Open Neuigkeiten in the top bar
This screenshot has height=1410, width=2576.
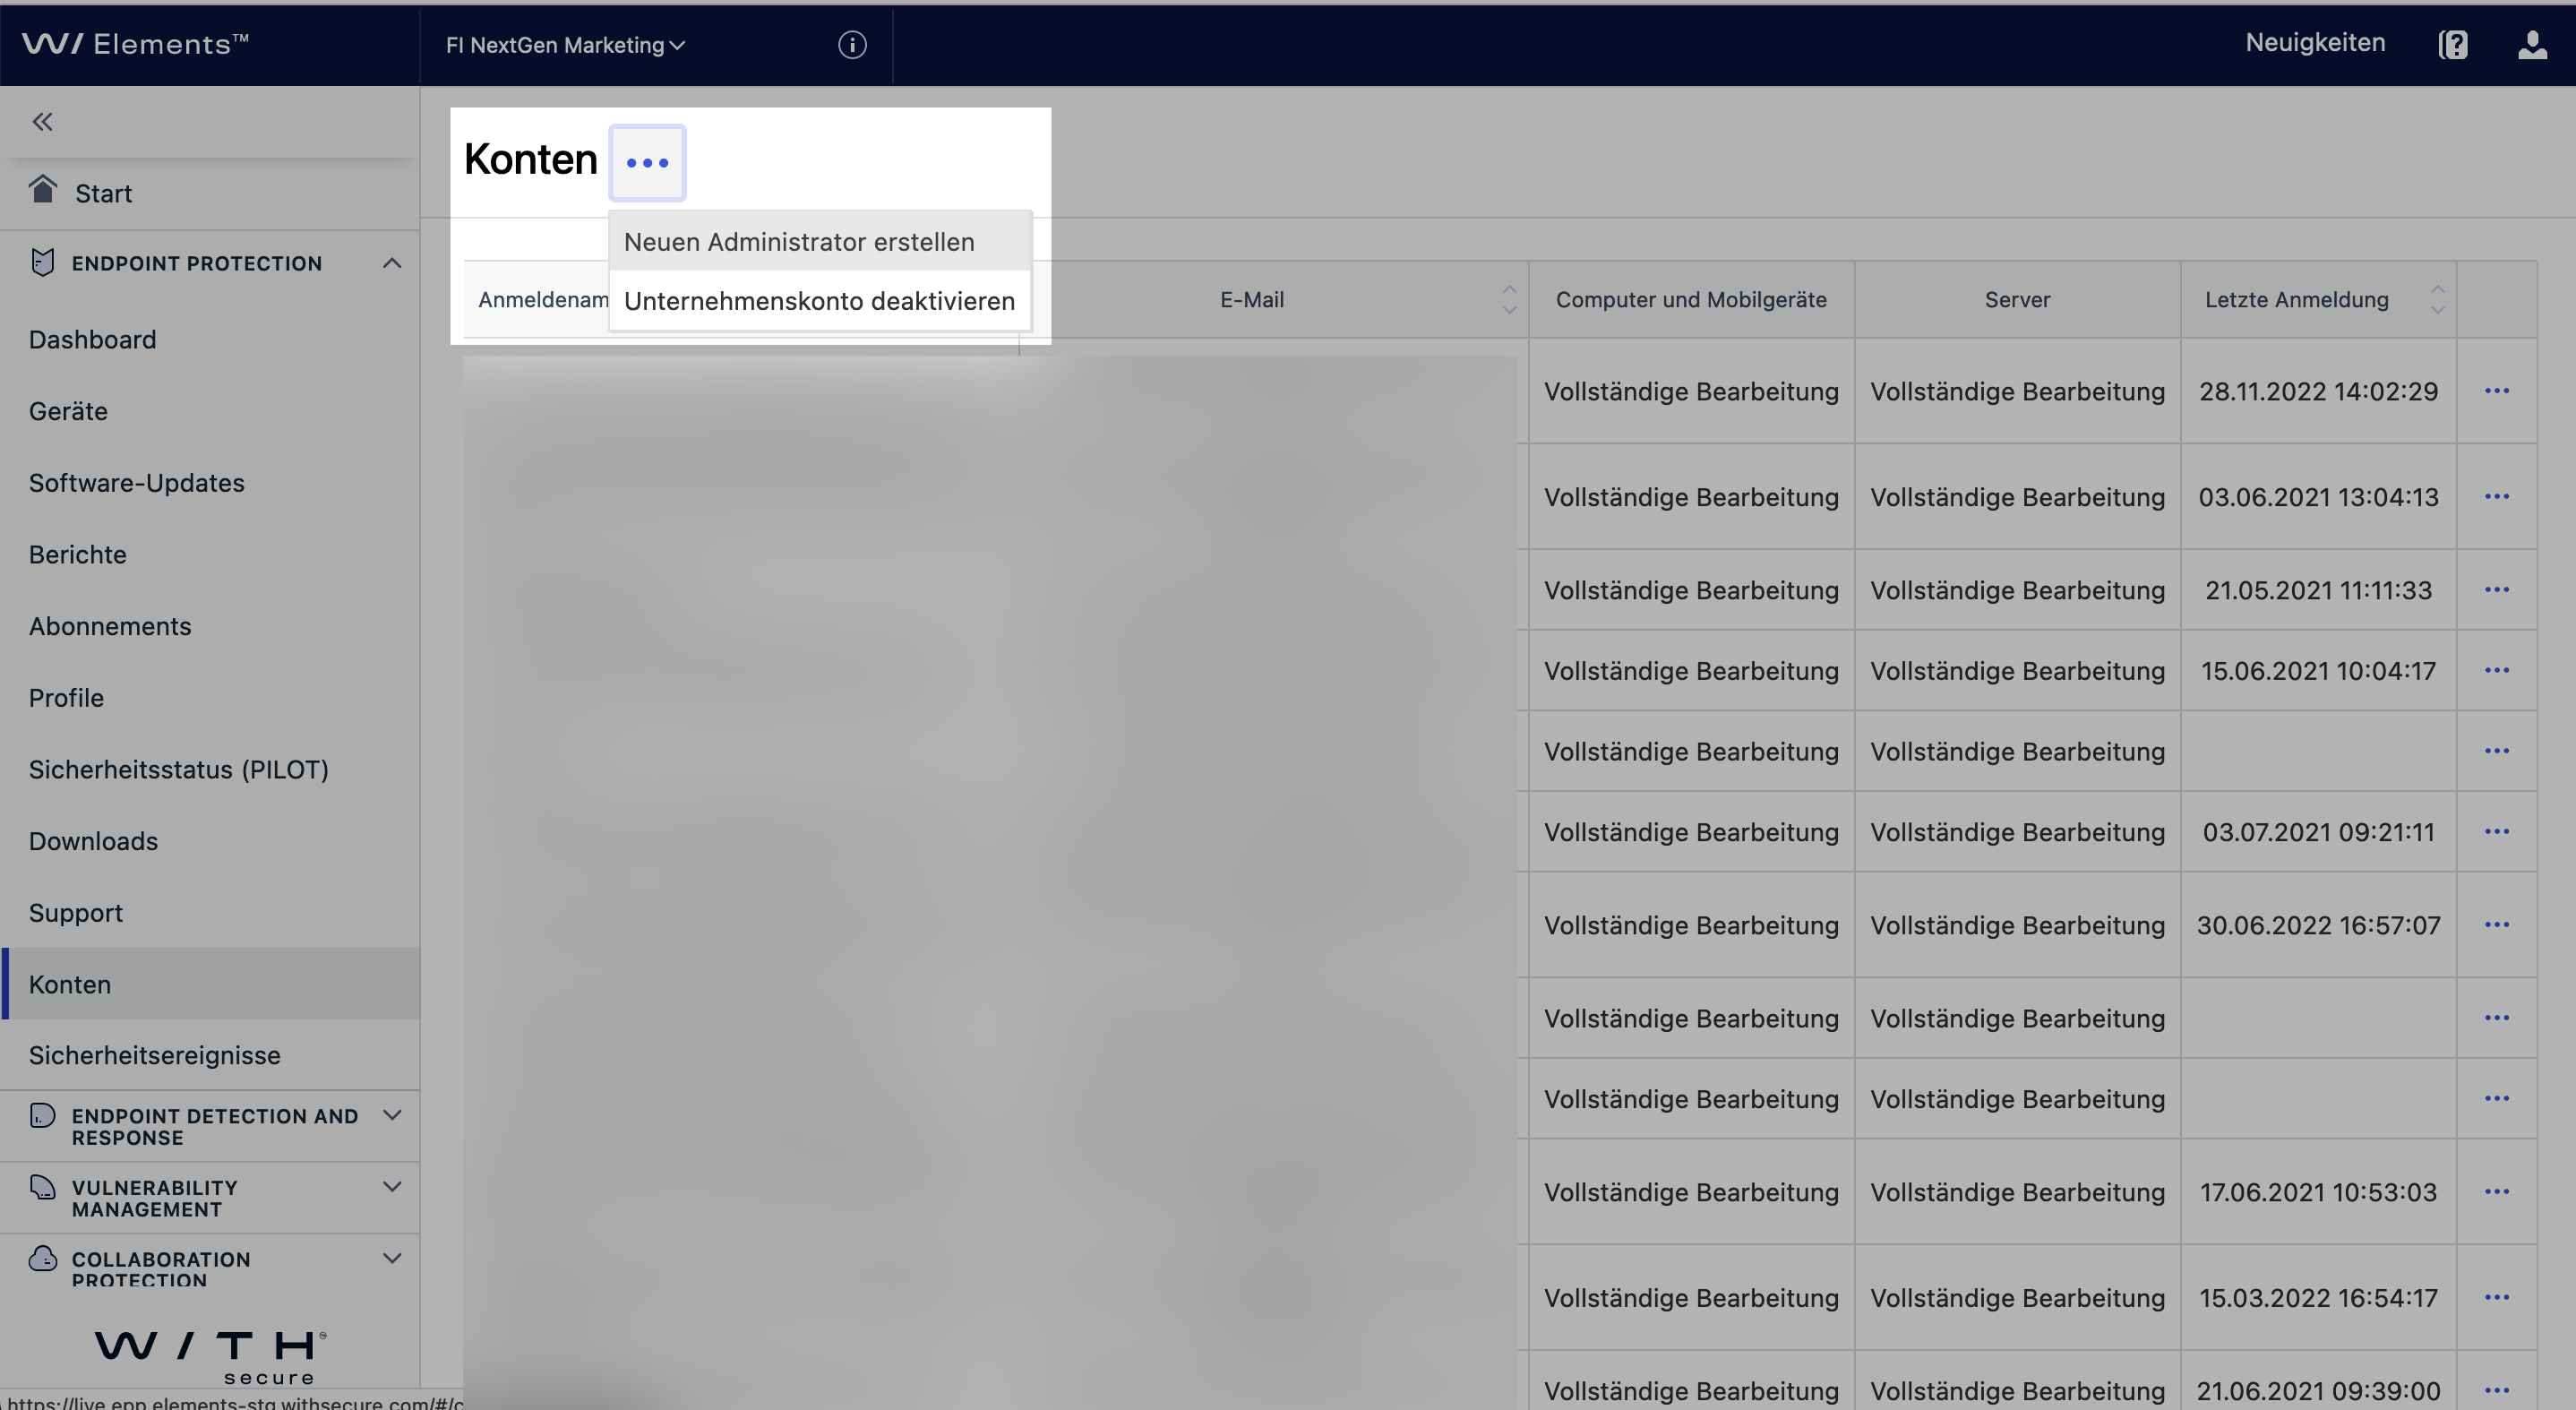point(2315,42)
